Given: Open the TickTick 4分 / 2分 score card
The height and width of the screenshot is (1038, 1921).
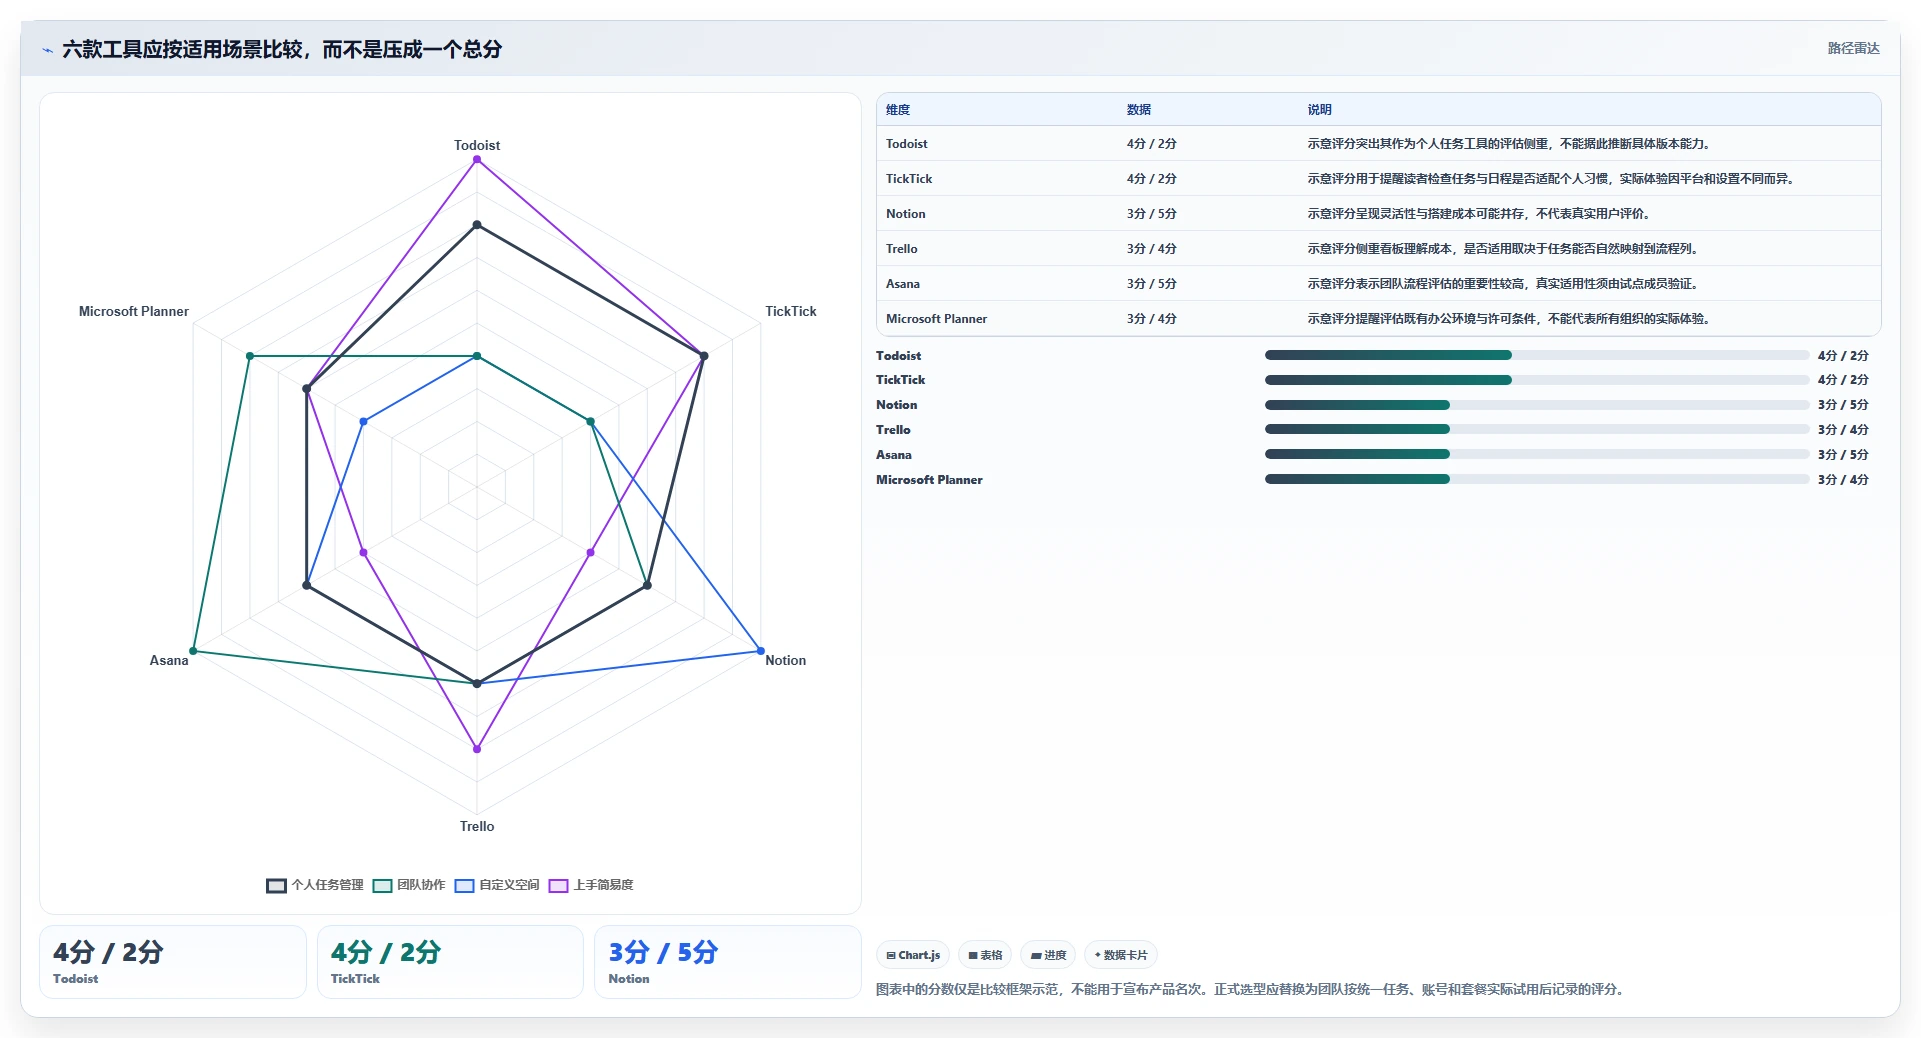Looking at the screenshot, I should click(450, 962).
